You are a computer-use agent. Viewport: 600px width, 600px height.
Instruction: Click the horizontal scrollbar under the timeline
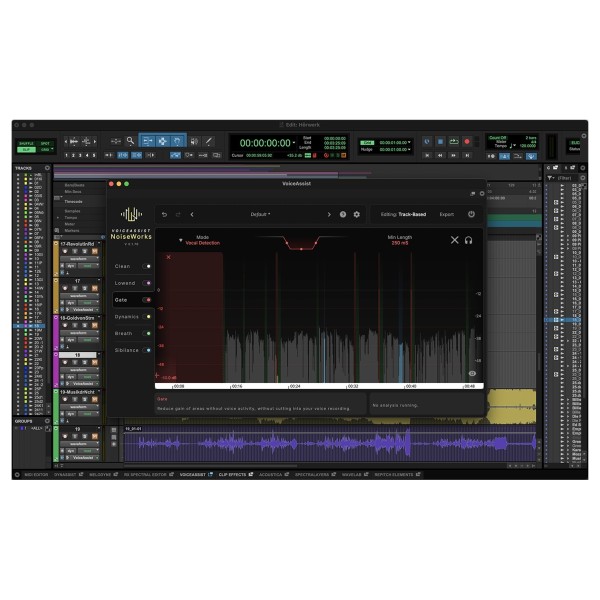pyautogui.click(x=210, y=466)
